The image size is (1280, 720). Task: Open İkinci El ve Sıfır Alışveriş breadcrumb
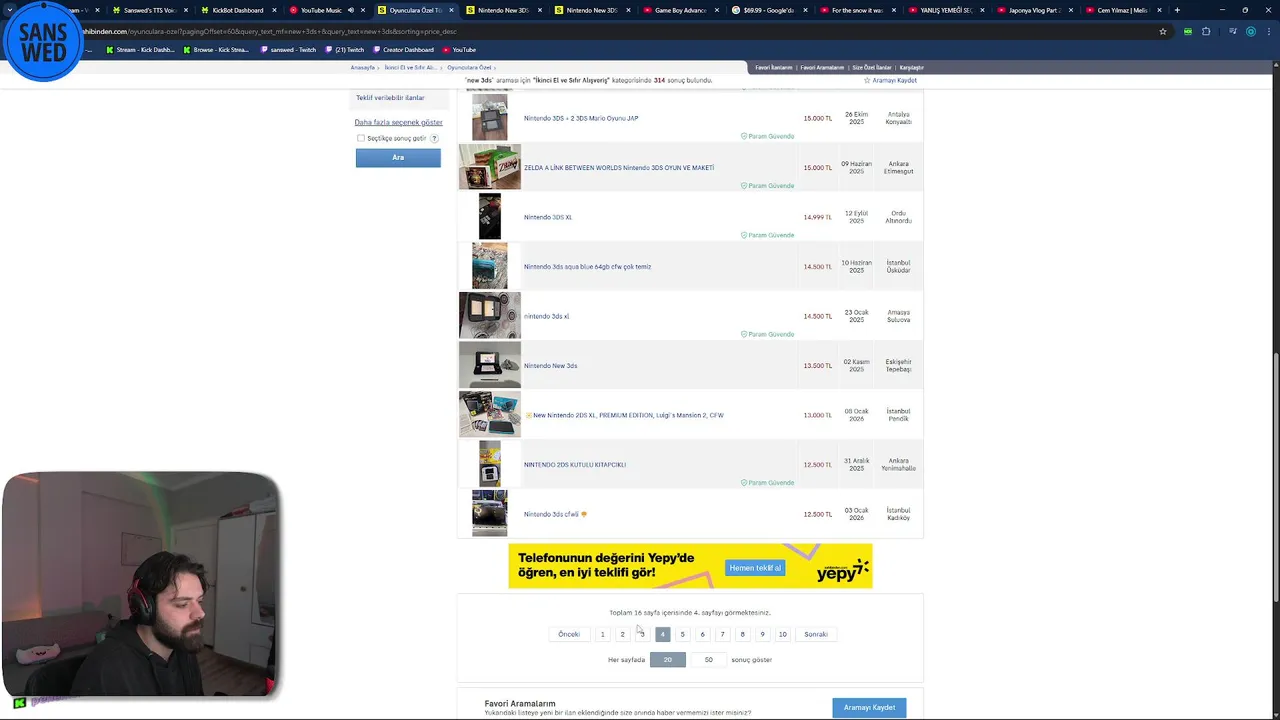[x=410, y=67]
